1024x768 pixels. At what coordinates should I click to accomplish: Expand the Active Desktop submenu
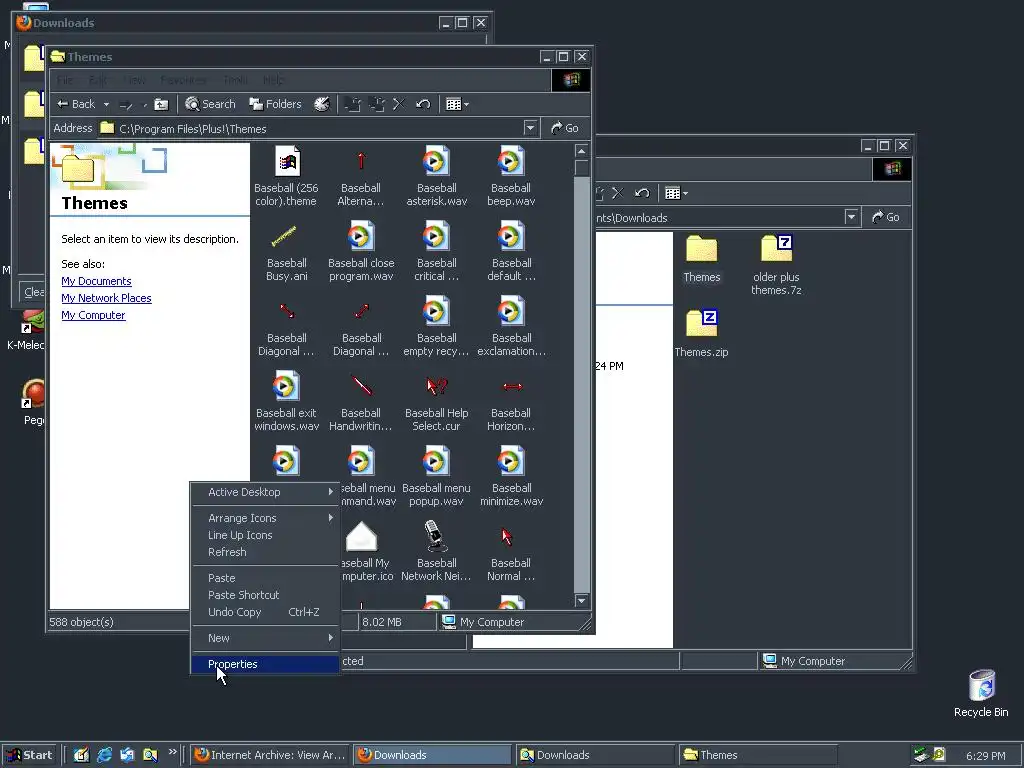click(x=265, y=492)
